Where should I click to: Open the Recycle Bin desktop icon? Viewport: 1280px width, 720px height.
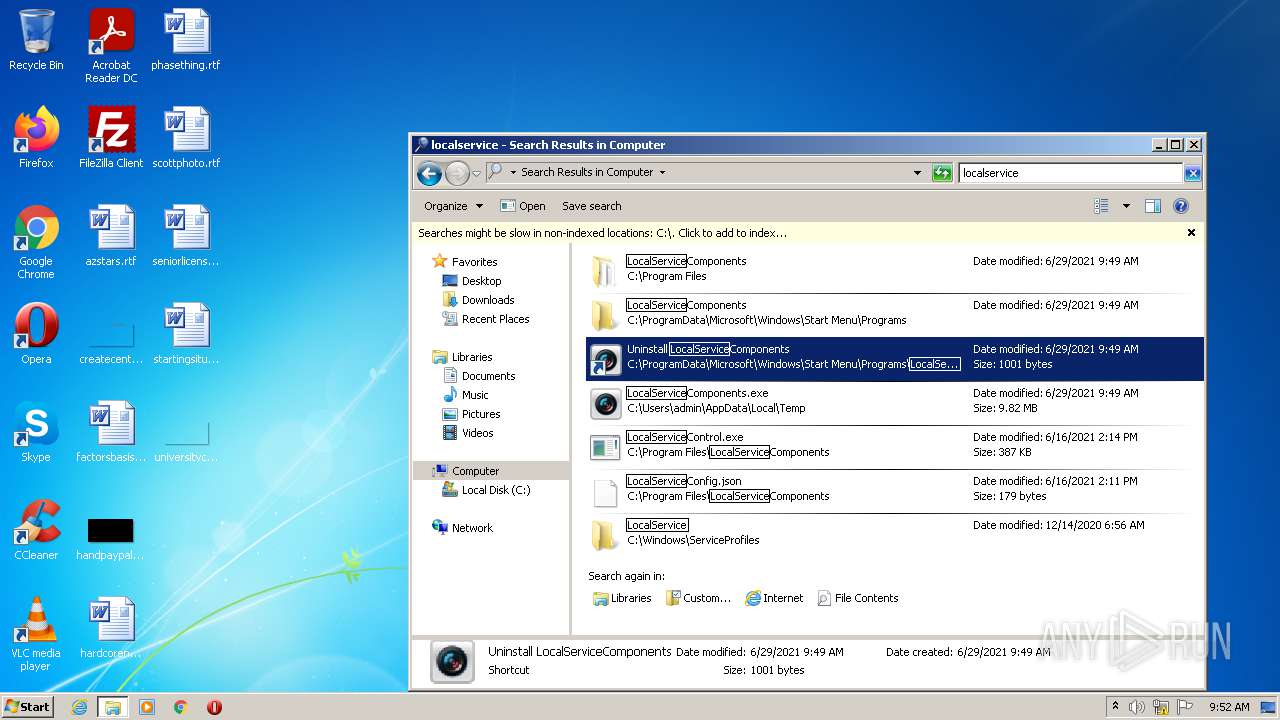tap(36, 40)
